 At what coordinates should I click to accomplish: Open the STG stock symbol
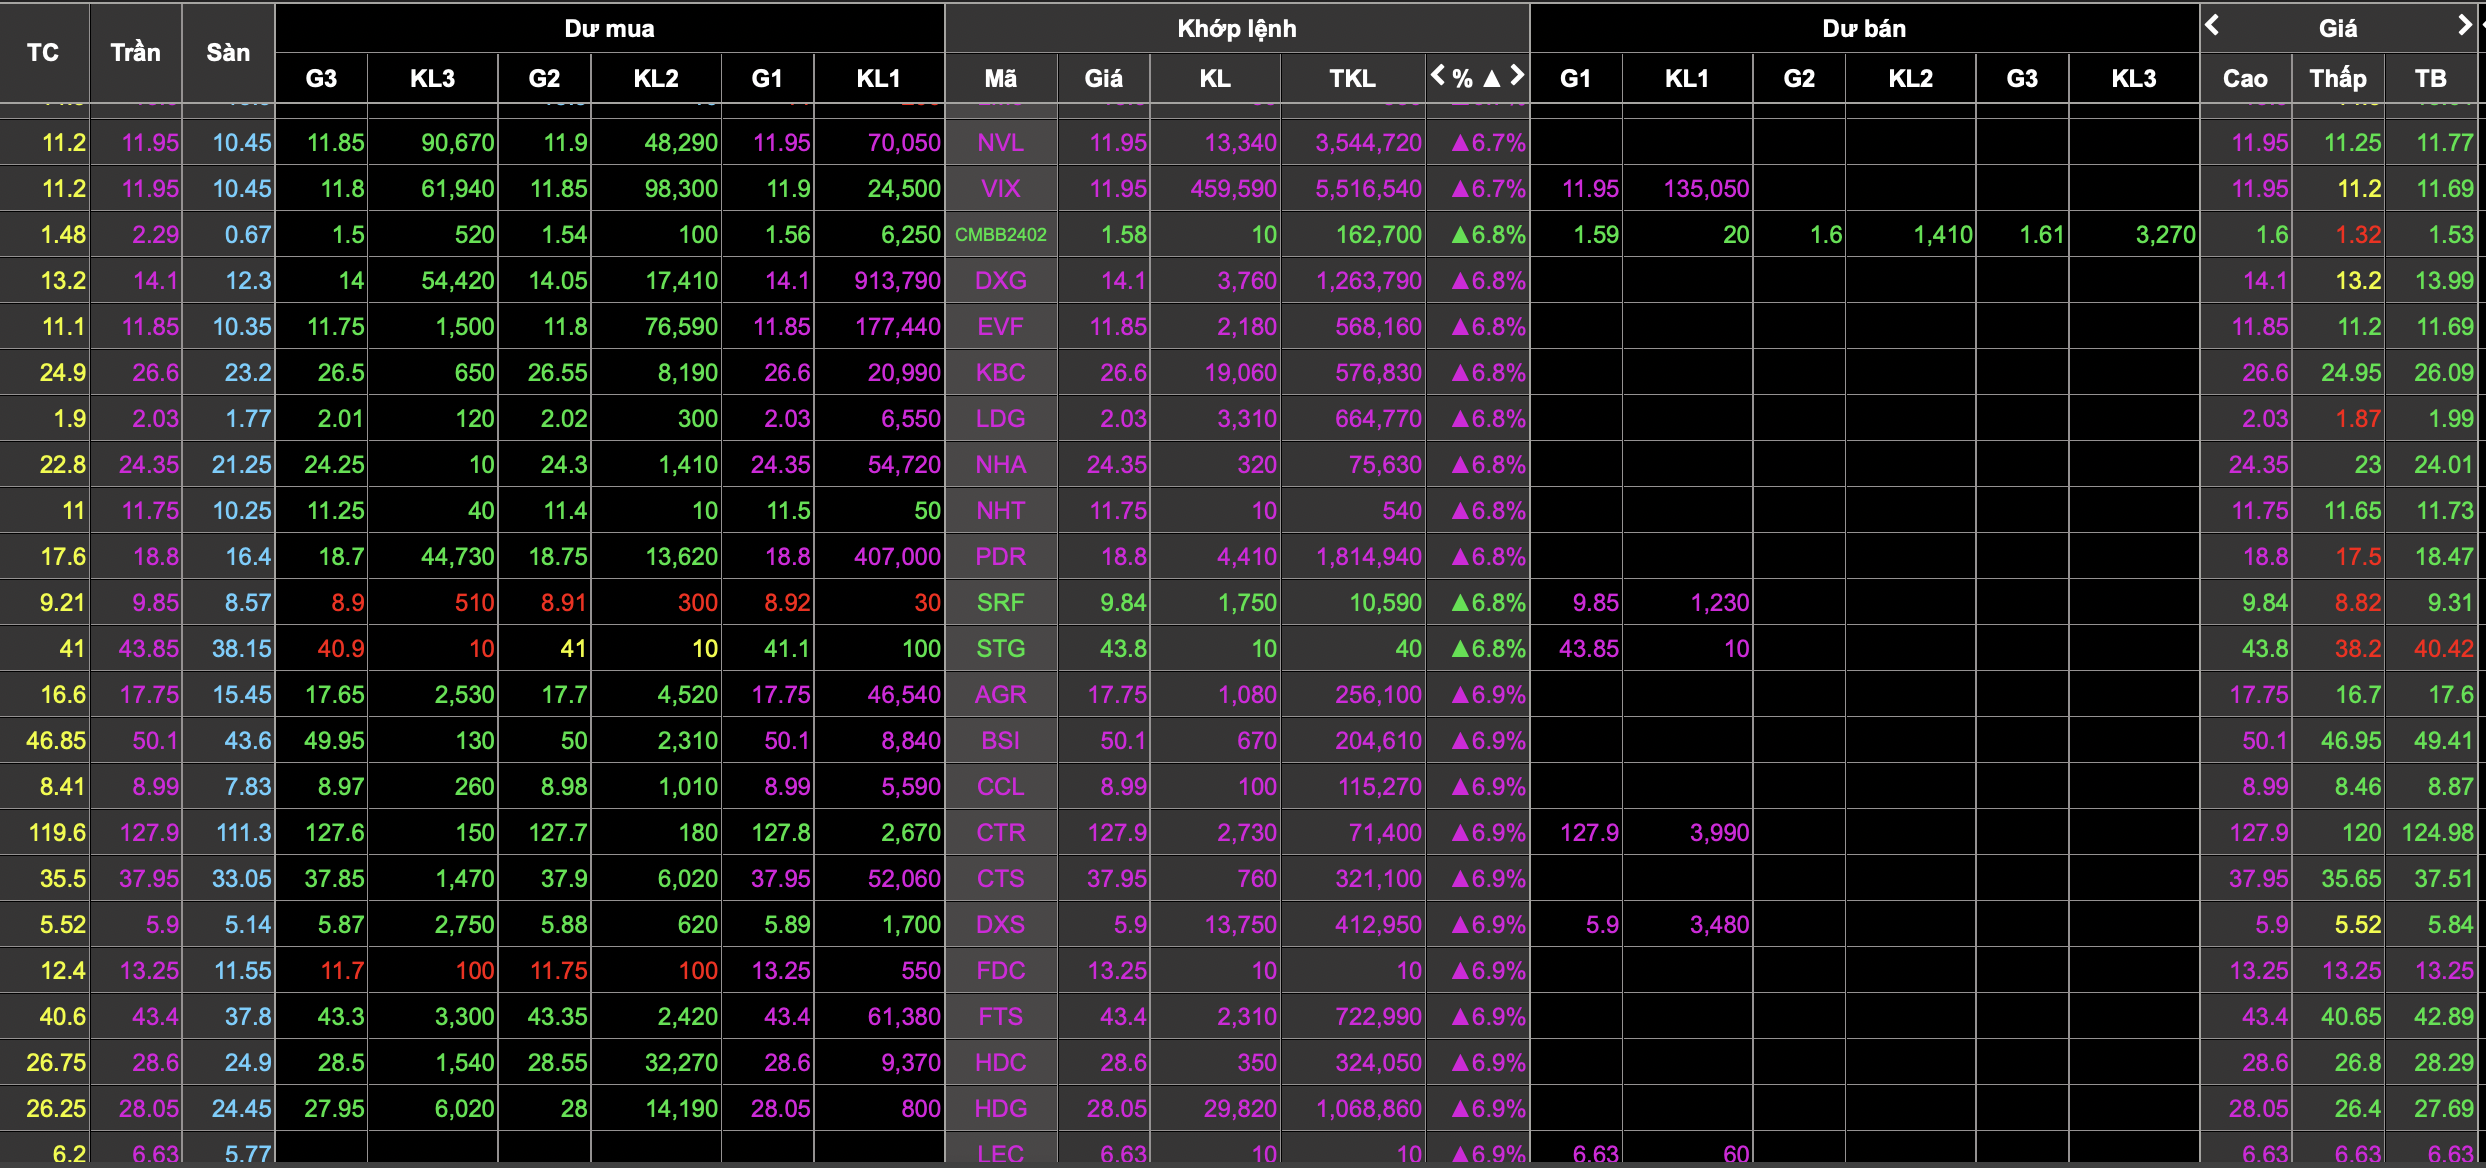point(1000,649)
